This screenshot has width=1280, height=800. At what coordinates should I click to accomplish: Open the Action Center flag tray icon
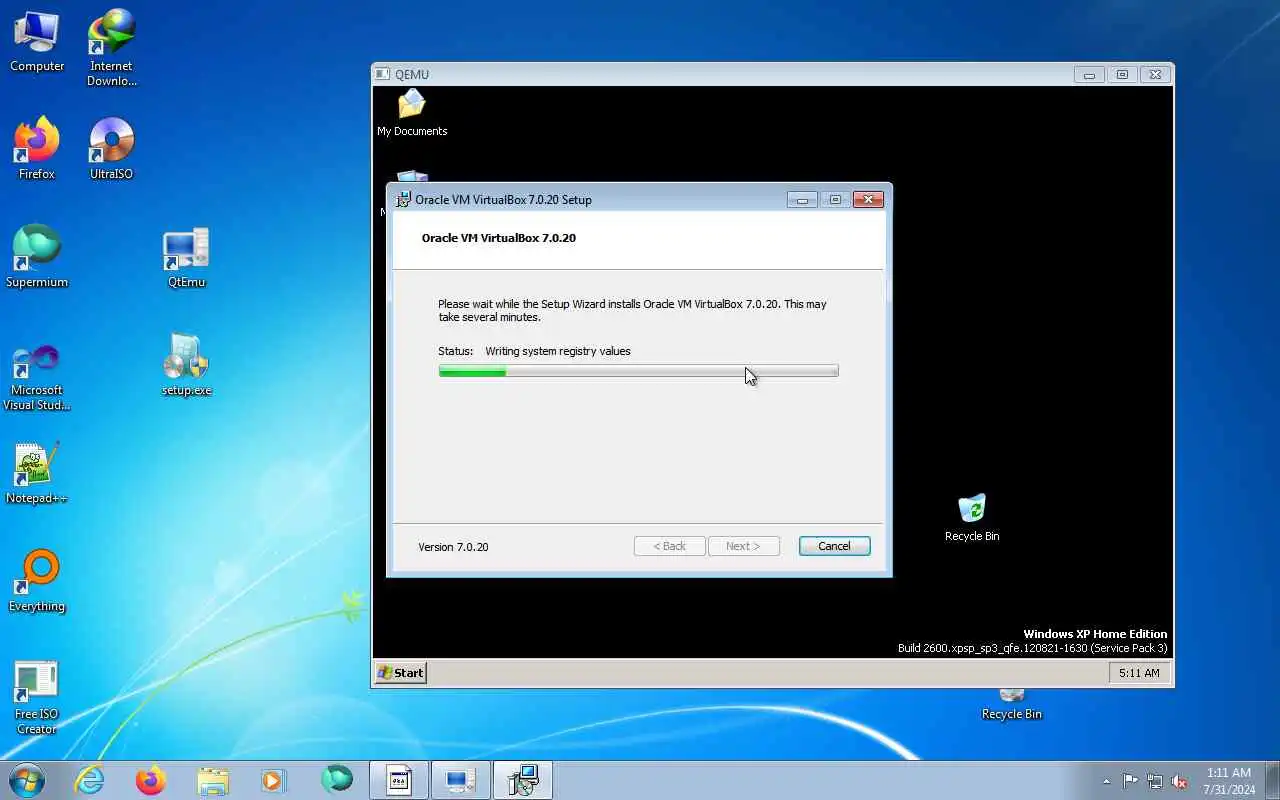click(x=1130, y=781)
